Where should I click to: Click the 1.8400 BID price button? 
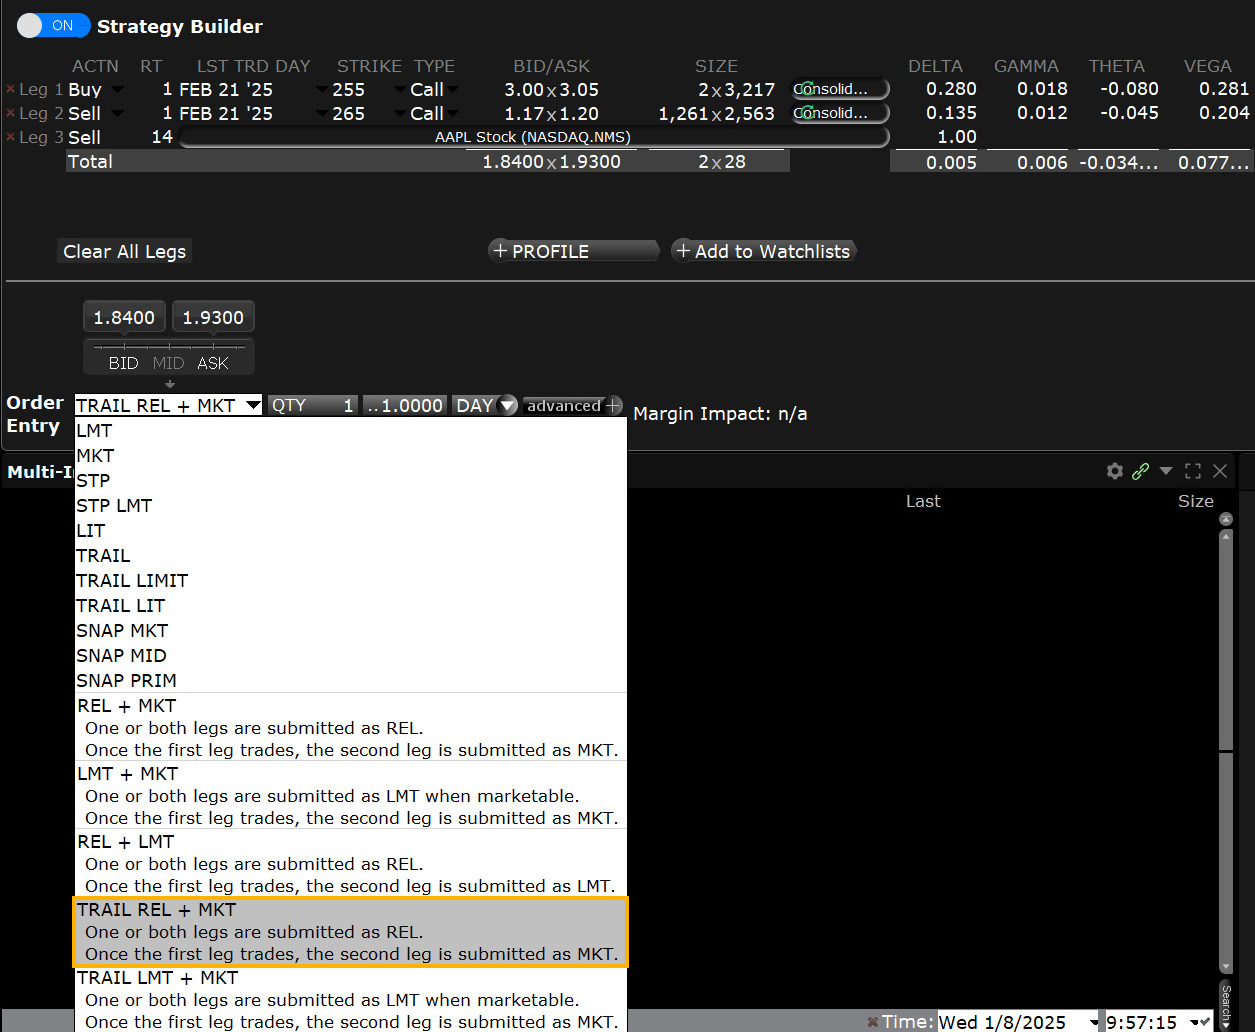124,315
